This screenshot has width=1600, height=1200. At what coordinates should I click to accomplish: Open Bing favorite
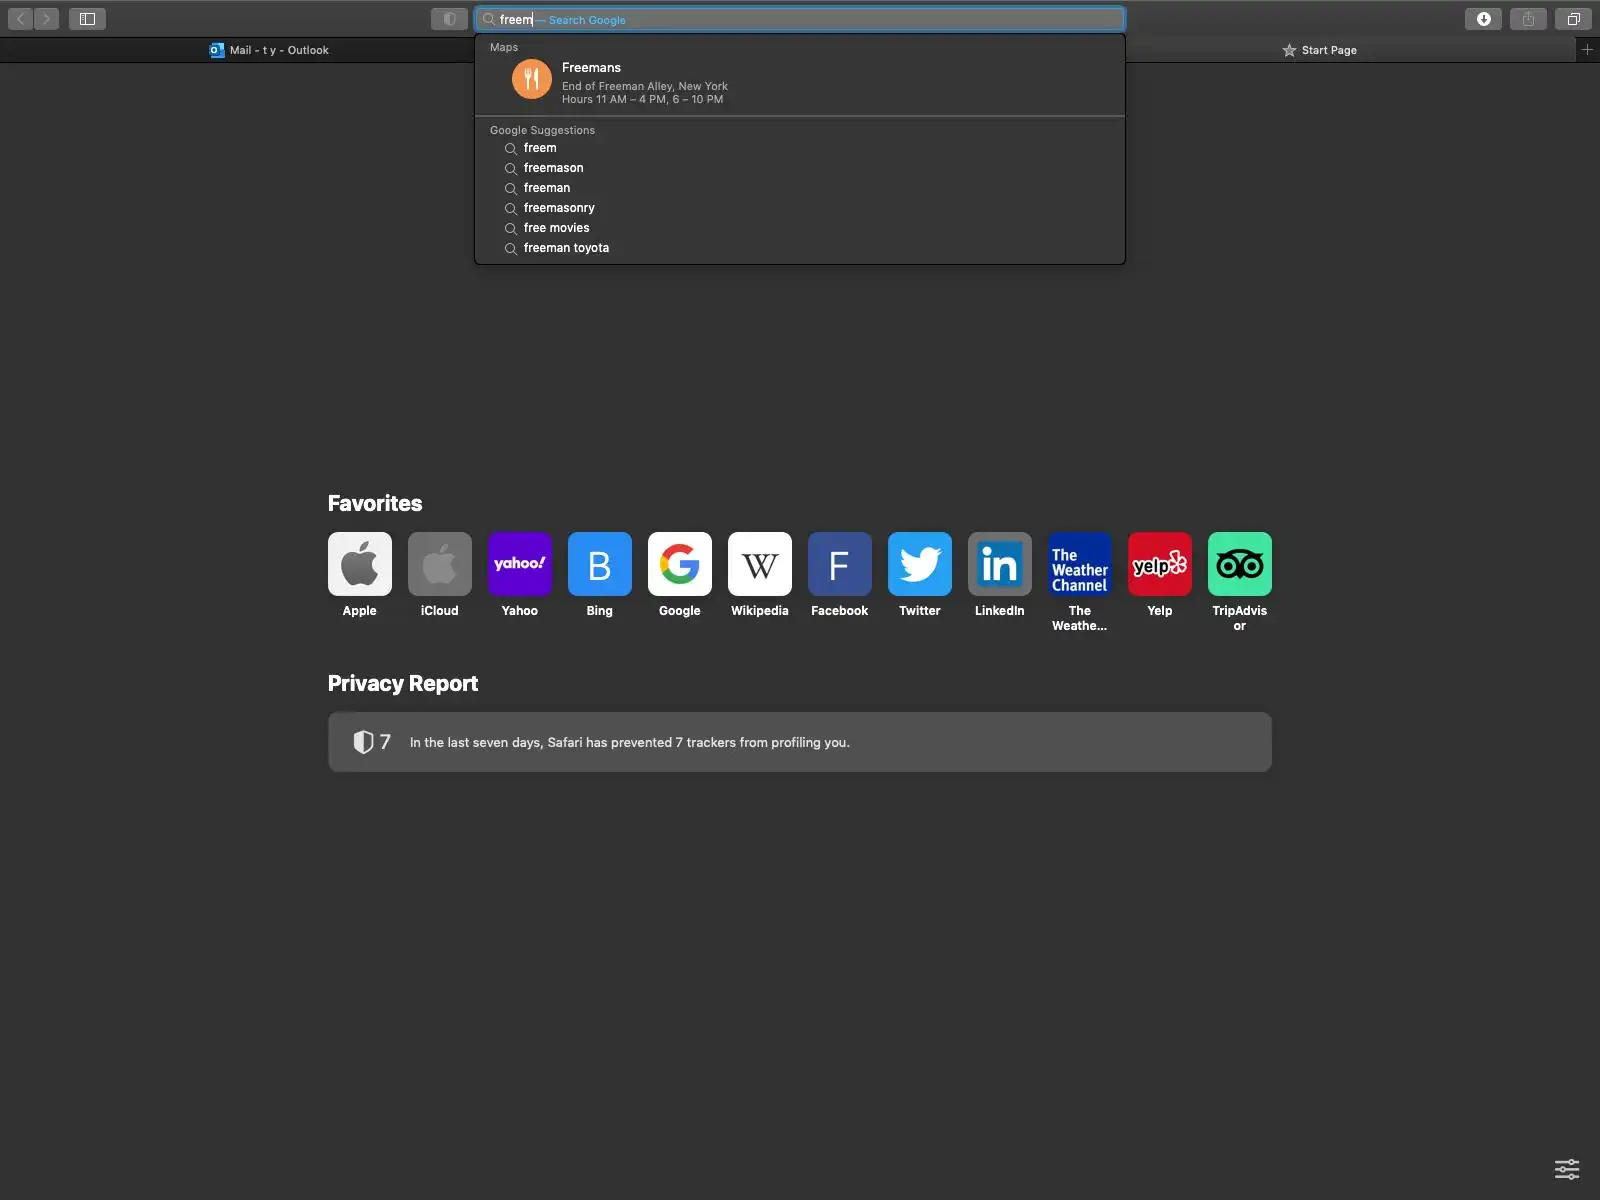(600, 564)
